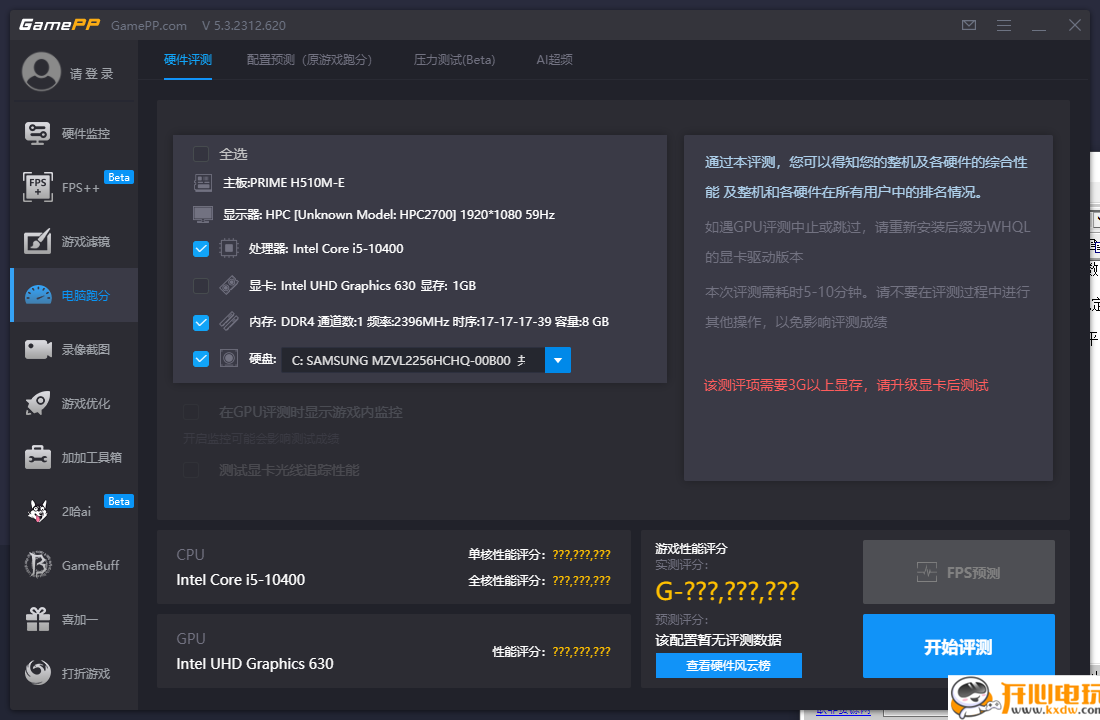Click the red 该测评项需要3G以上显存 warning text
The width and height of the screenshot is (1100, 720).
tap(846, 385)
